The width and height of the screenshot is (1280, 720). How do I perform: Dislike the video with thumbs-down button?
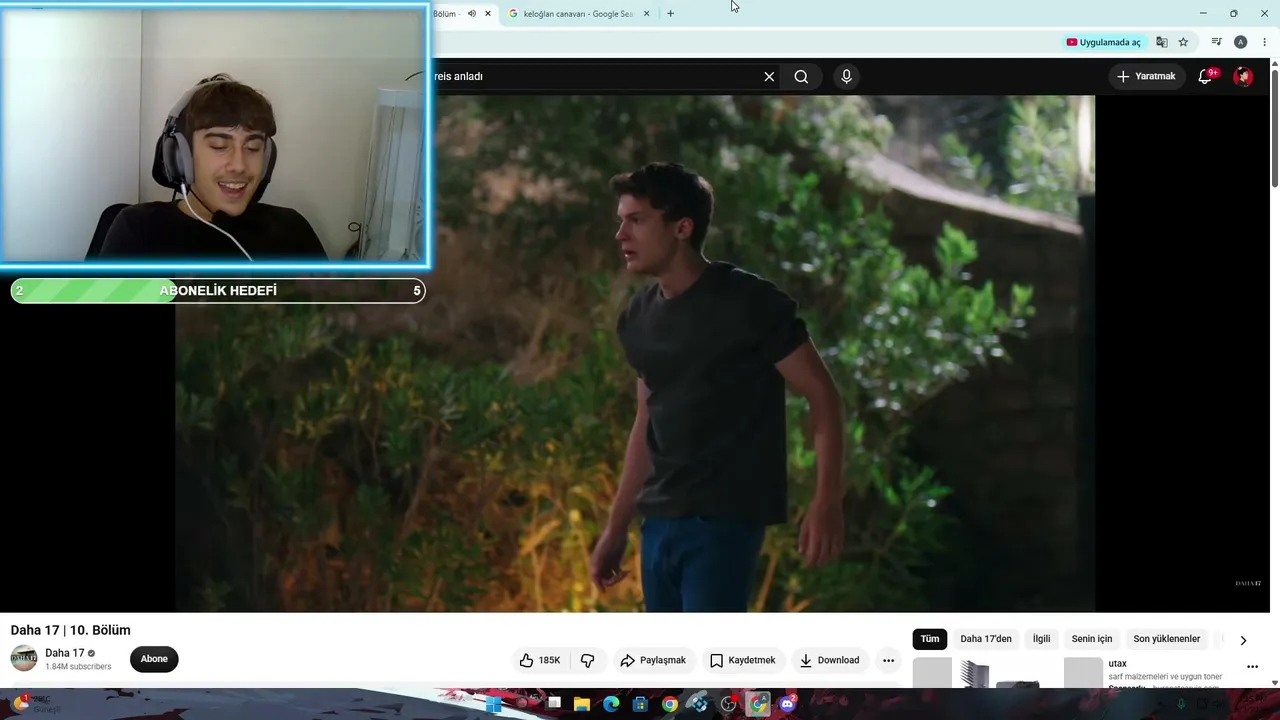pyautogui.click(x=587, y=660)
